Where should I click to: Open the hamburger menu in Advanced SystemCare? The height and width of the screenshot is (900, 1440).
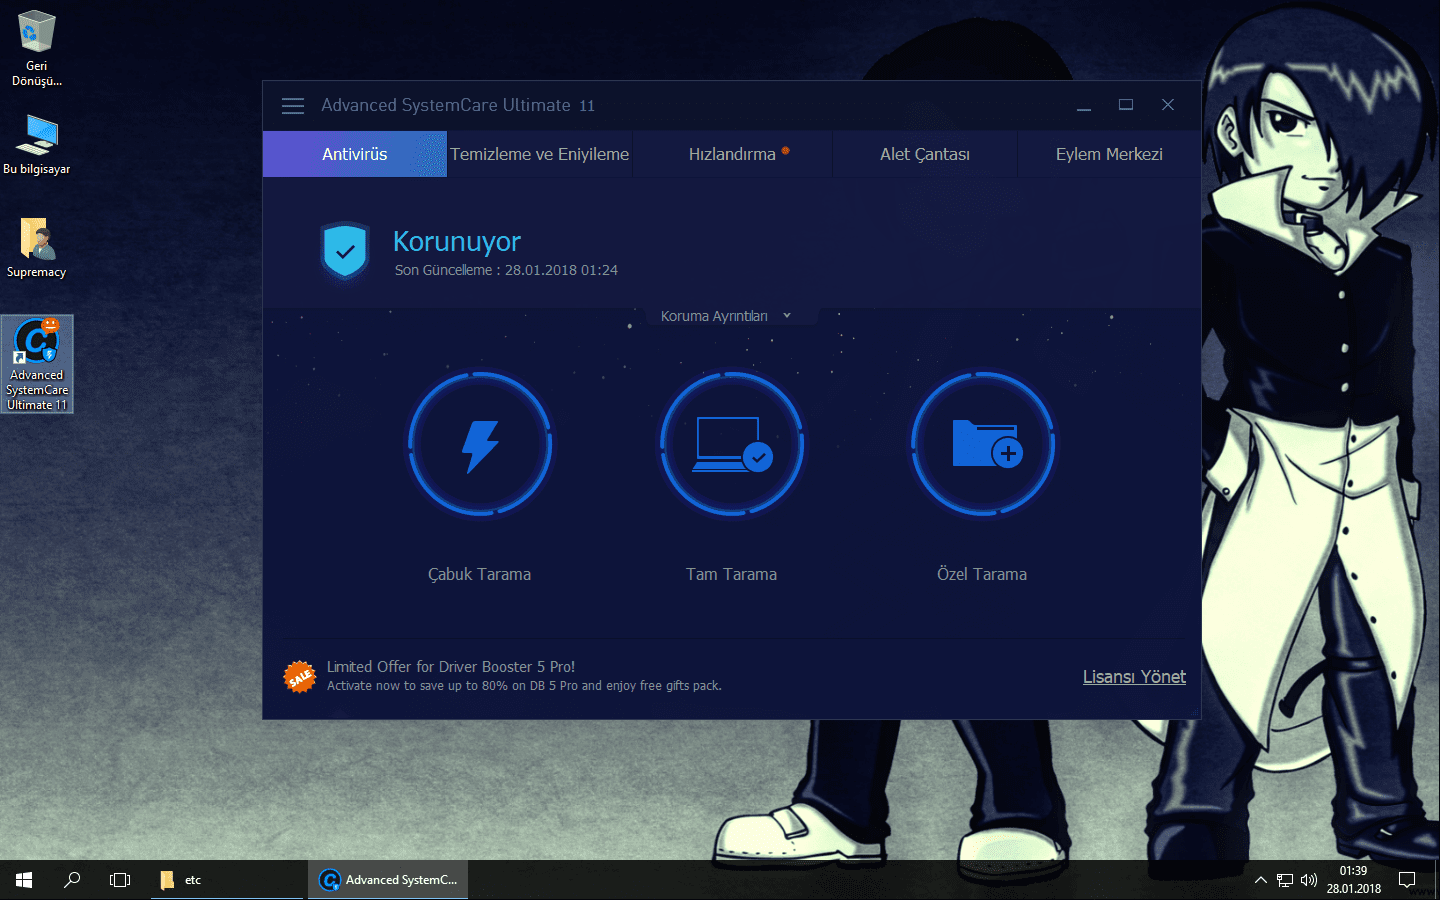[x=293, y=106]
